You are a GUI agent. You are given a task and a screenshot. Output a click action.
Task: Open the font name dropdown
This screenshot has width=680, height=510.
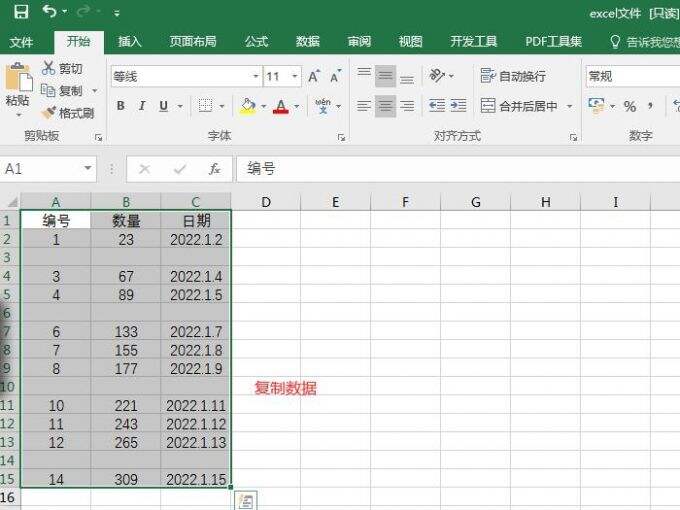point(255,76)
